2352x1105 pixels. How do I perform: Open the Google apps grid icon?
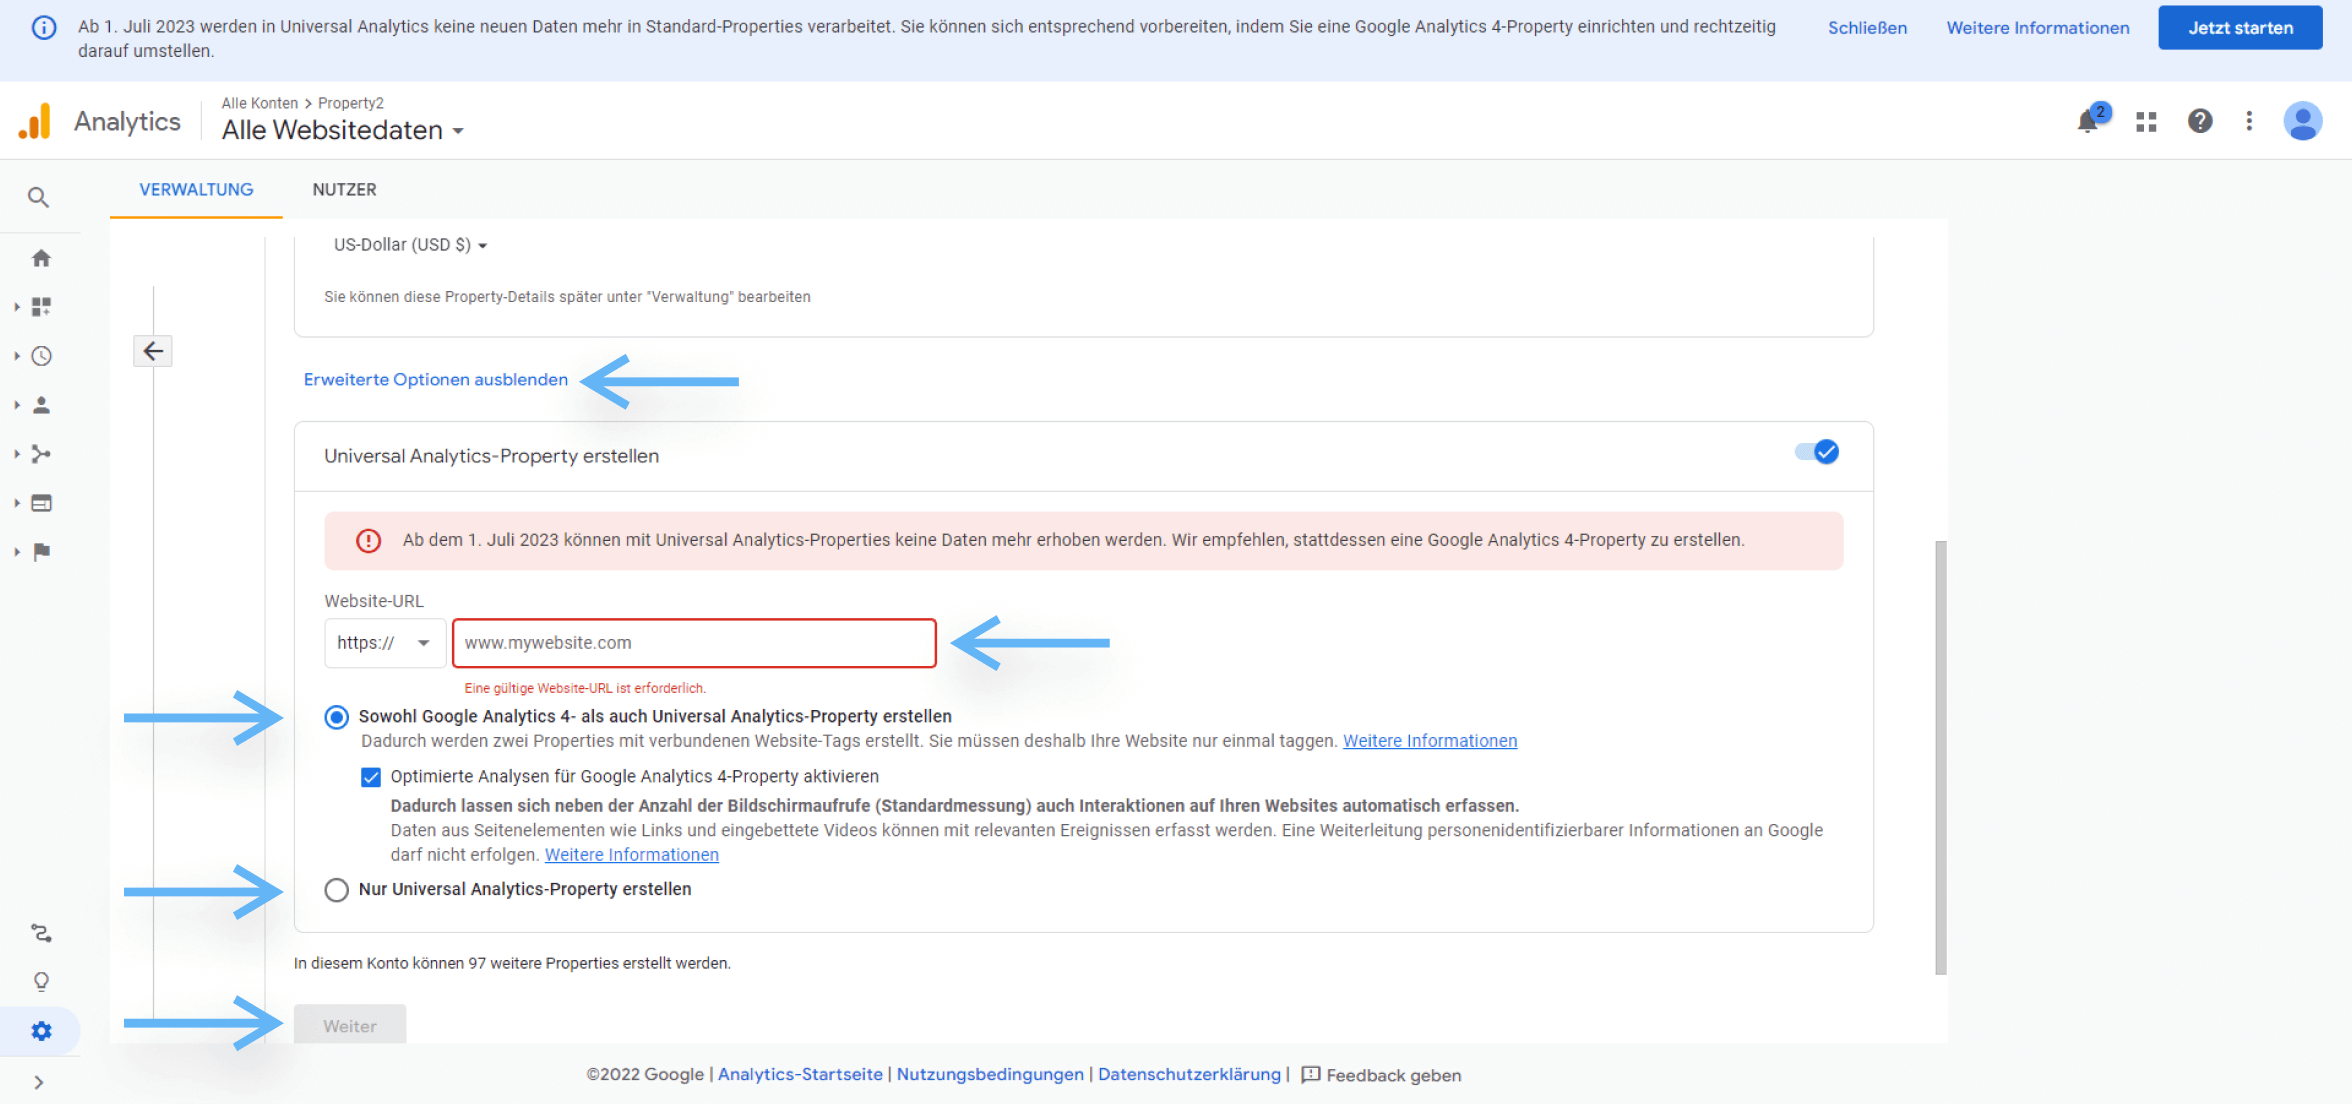pyautogui.click(x=2146, y=121)
